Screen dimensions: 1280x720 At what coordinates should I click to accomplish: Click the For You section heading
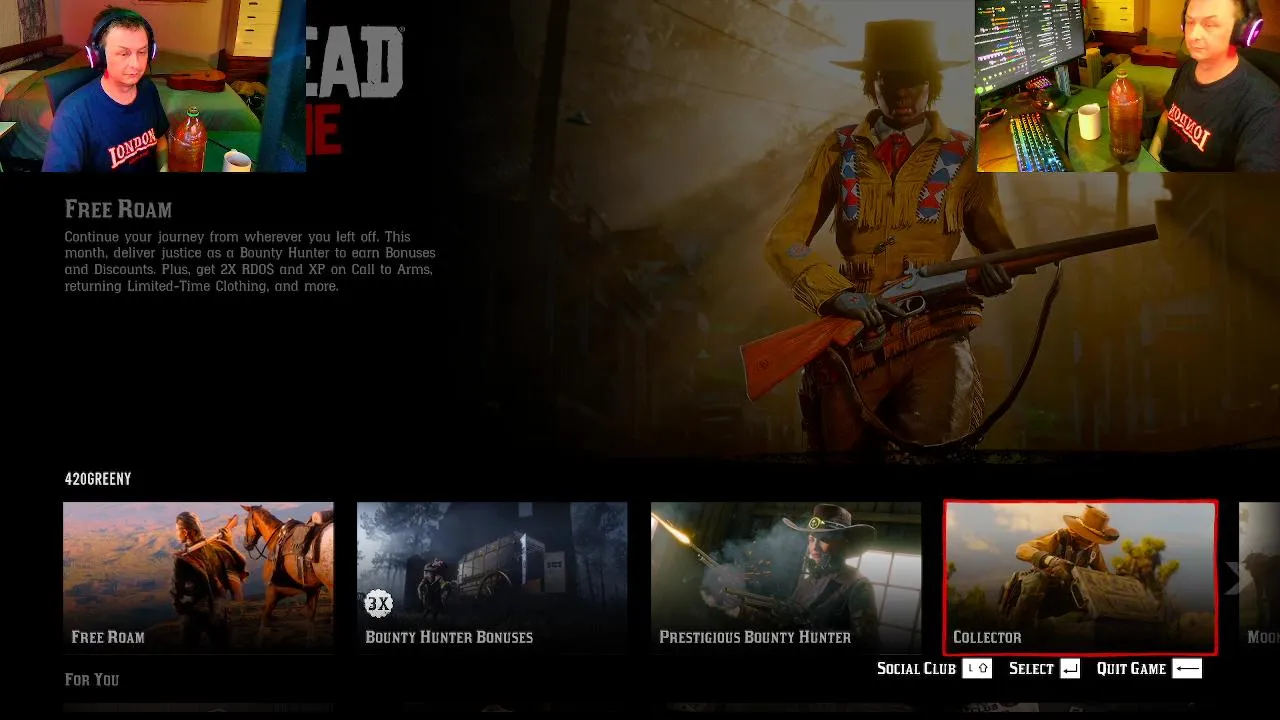[92, 680]
